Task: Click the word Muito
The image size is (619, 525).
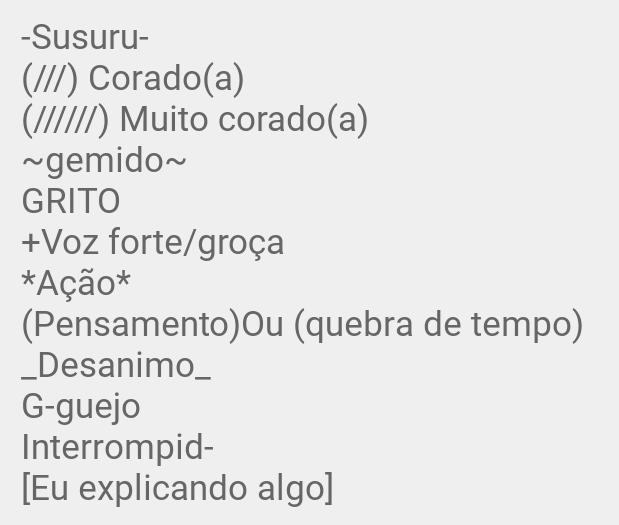Action: [164, 120]
